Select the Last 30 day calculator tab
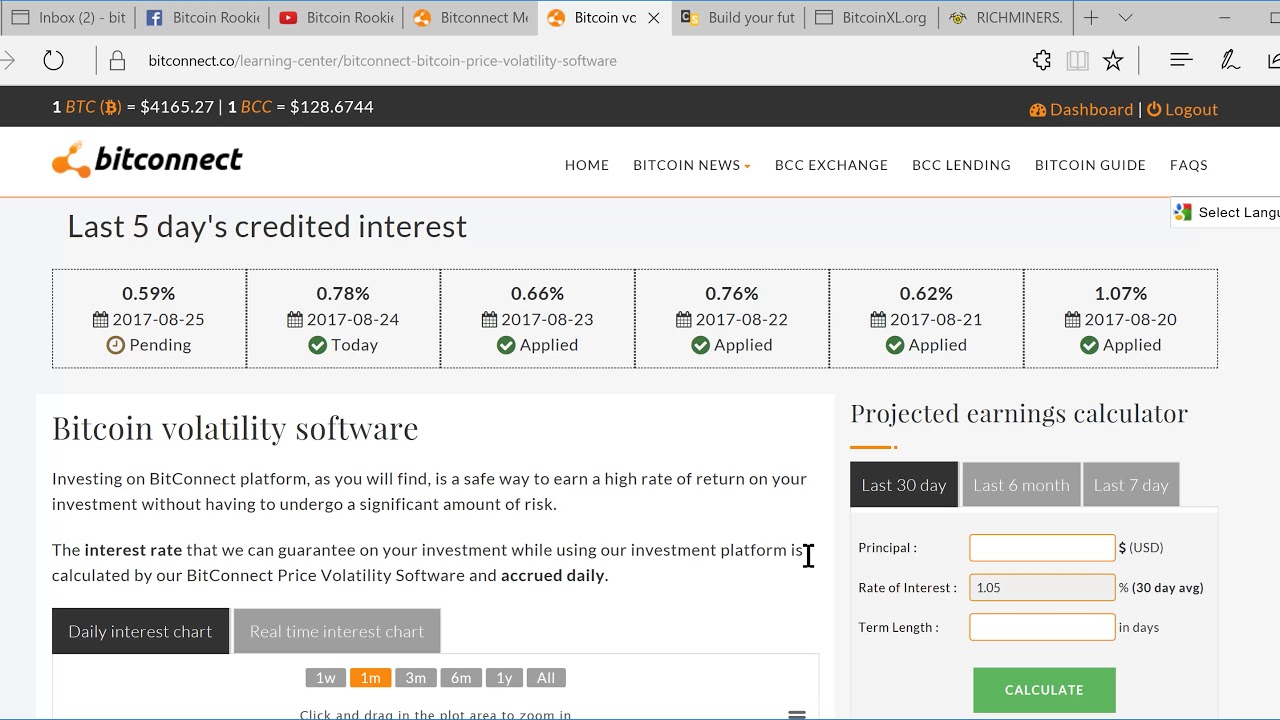1280x720 pixels. point(904,485)
